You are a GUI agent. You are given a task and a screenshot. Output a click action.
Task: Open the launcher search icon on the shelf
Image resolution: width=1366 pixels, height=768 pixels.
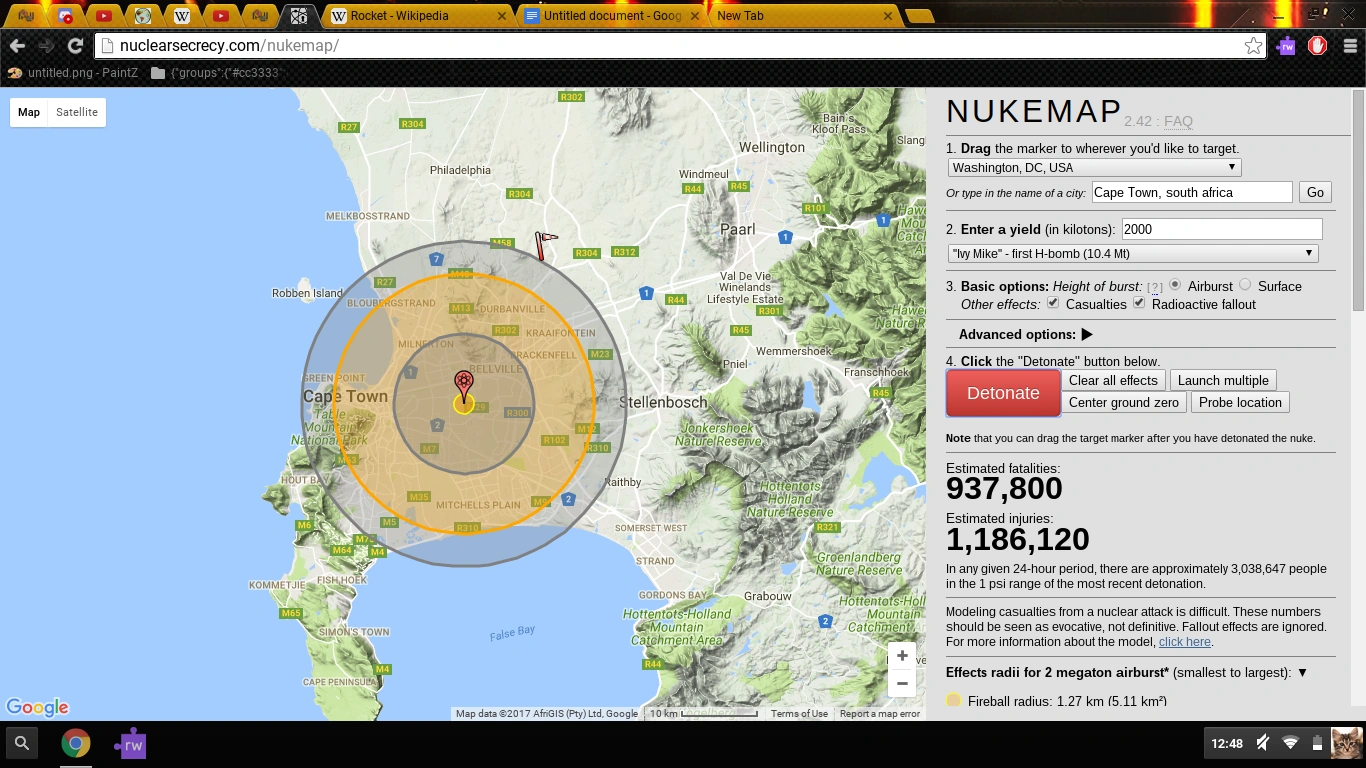(22, 743)
